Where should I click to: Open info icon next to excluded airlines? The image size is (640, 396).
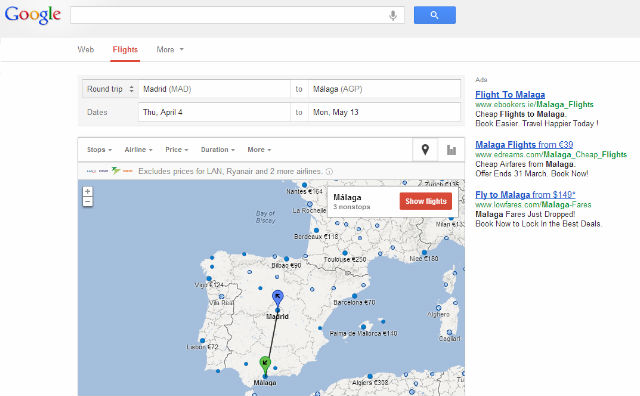pos(329,172)
